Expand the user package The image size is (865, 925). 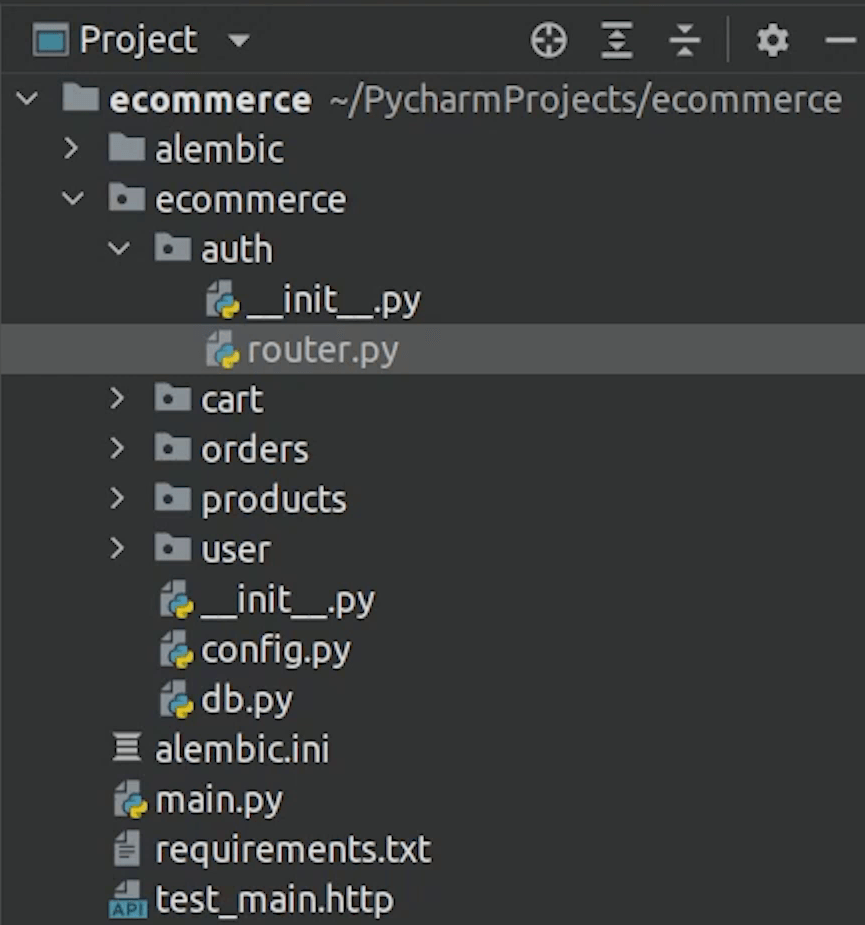119,549
